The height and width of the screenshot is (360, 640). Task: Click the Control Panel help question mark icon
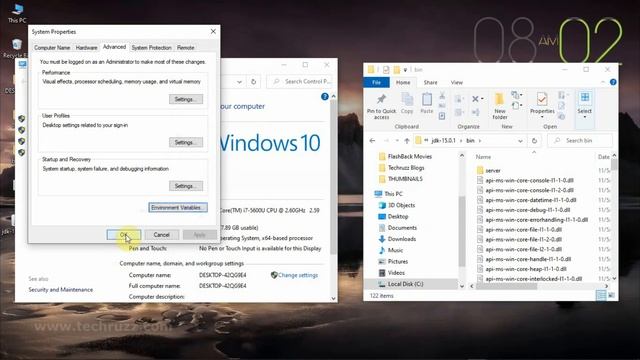(x=325, y=97)
